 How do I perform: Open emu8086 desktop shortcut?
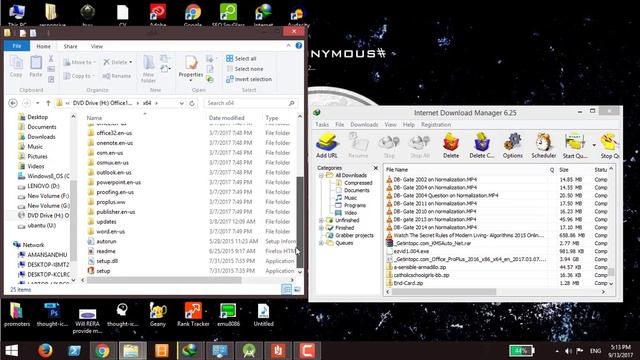click(x=228, y=314)
